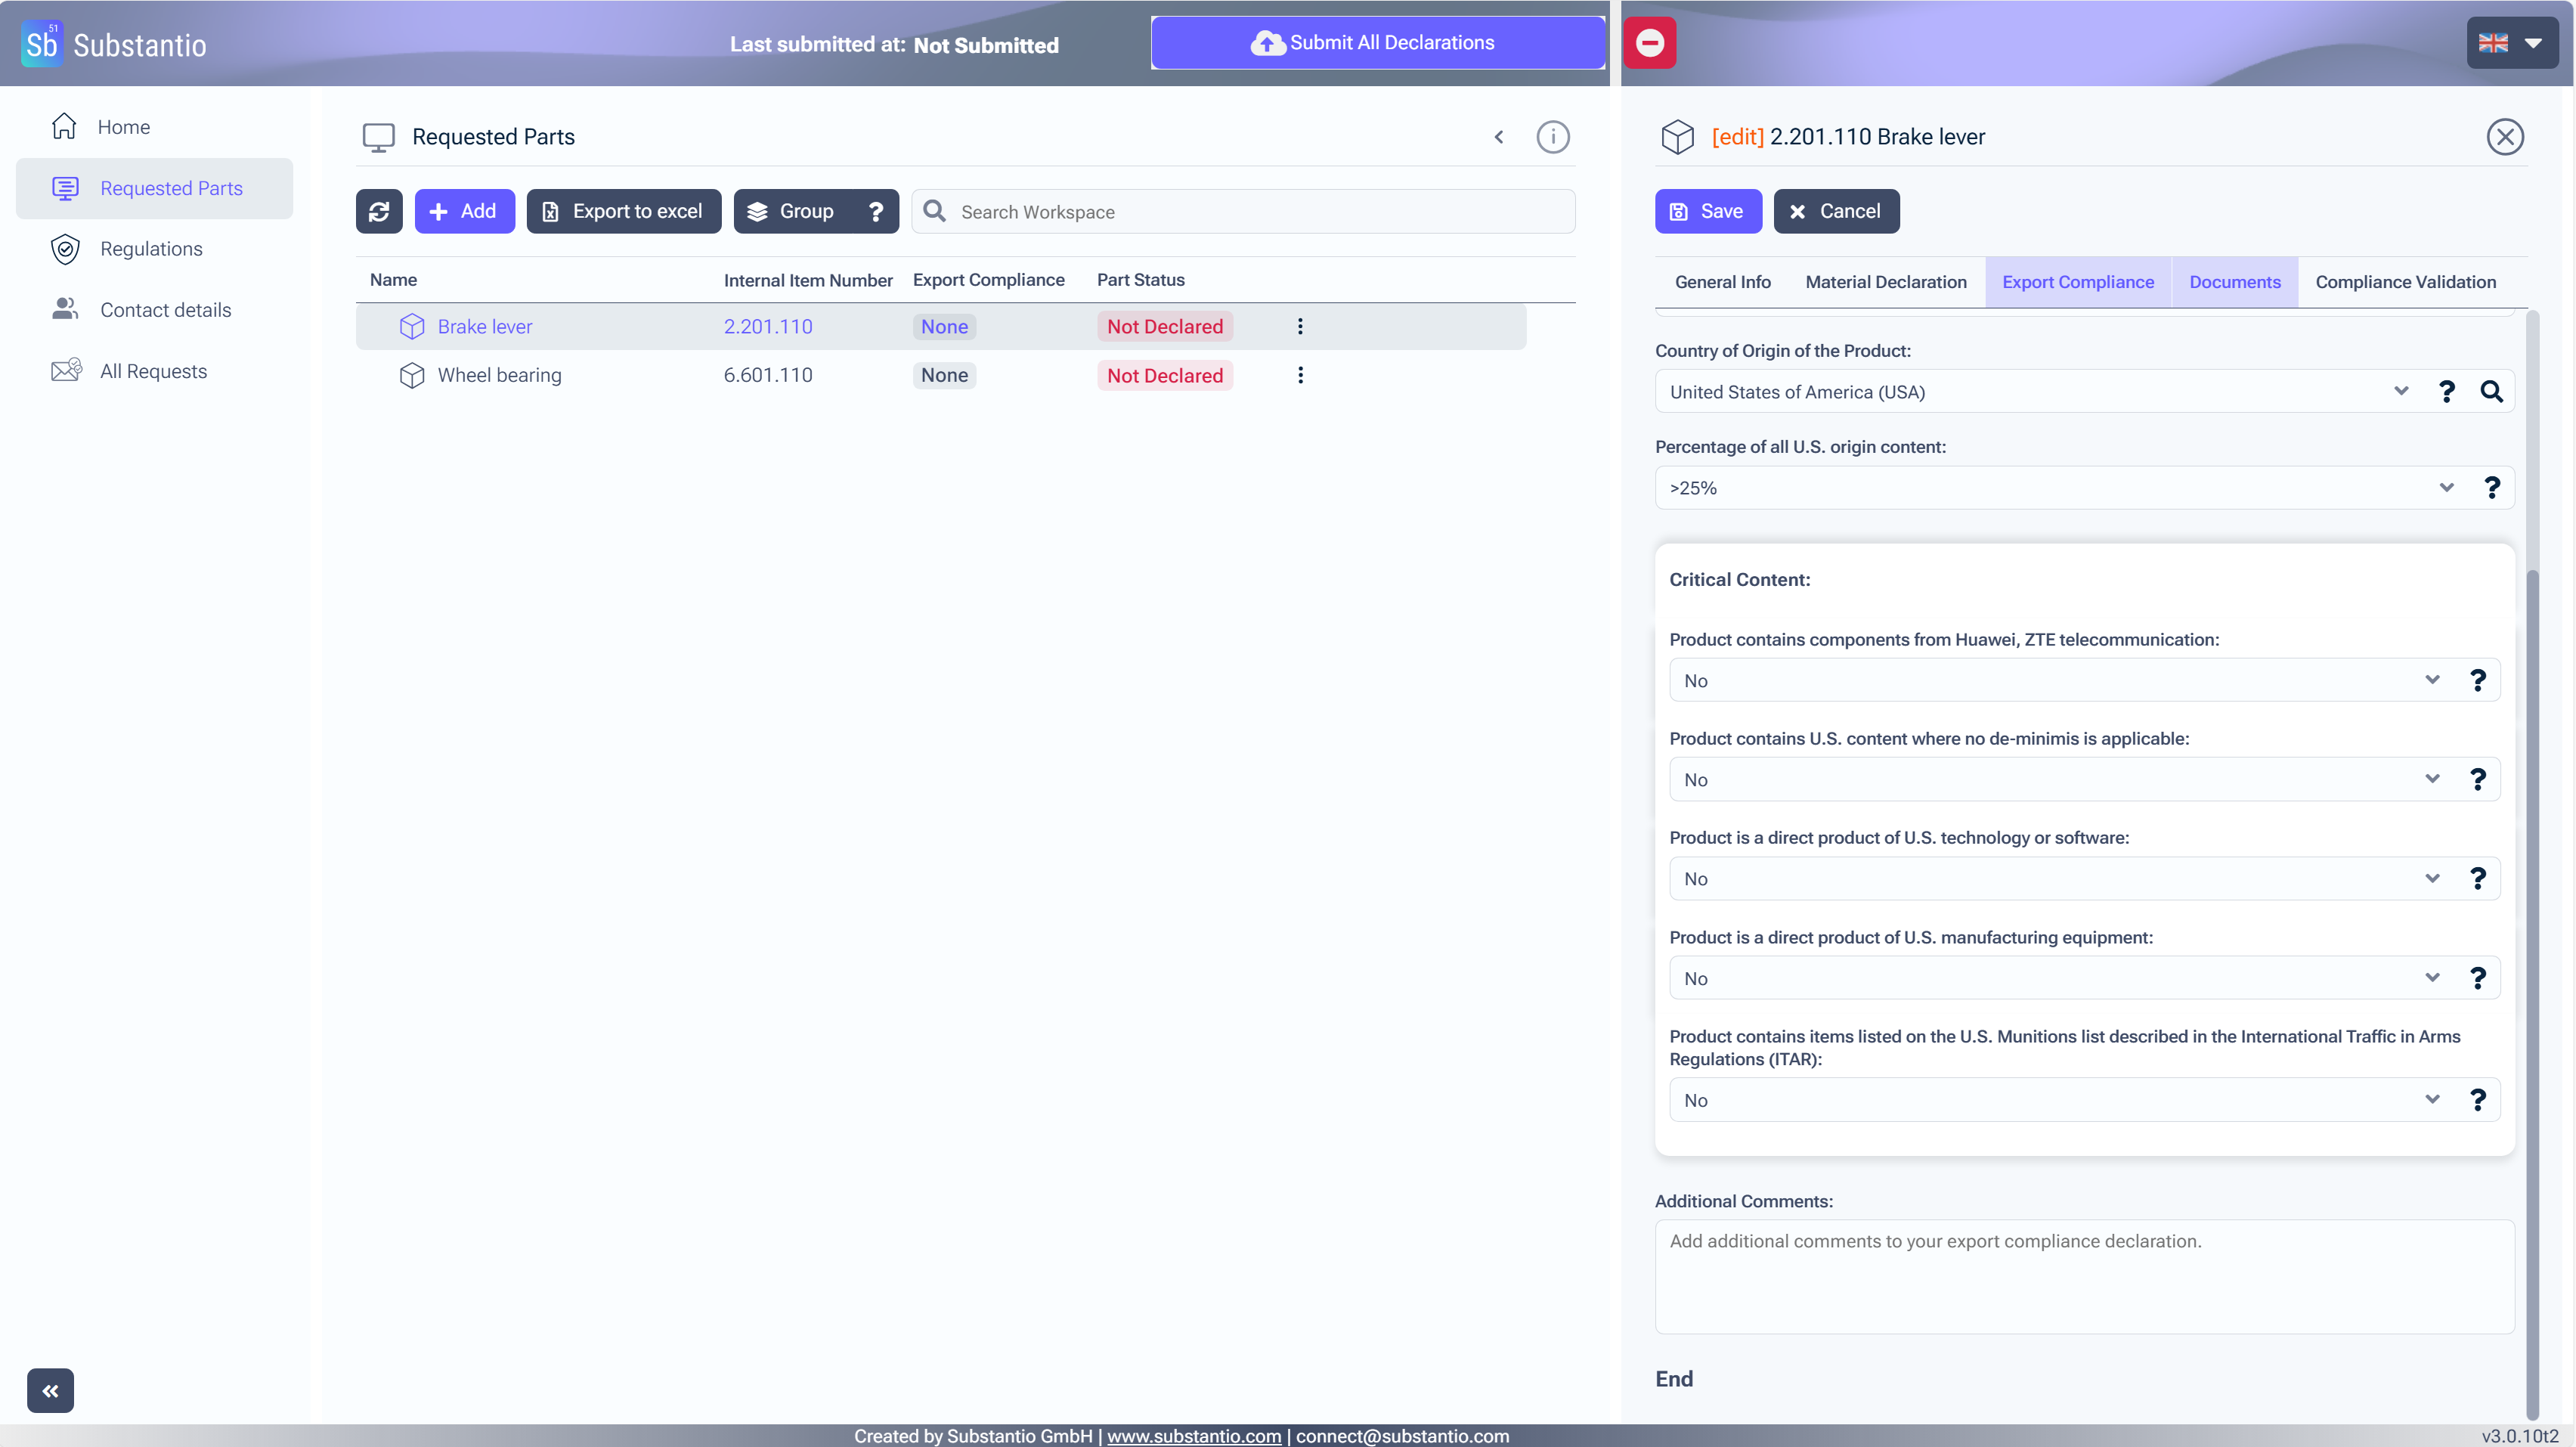The width and height of the screenshot is (2576, 1447).
Task: Open the Regulations shield menu item
Action: tap(151, 249)
